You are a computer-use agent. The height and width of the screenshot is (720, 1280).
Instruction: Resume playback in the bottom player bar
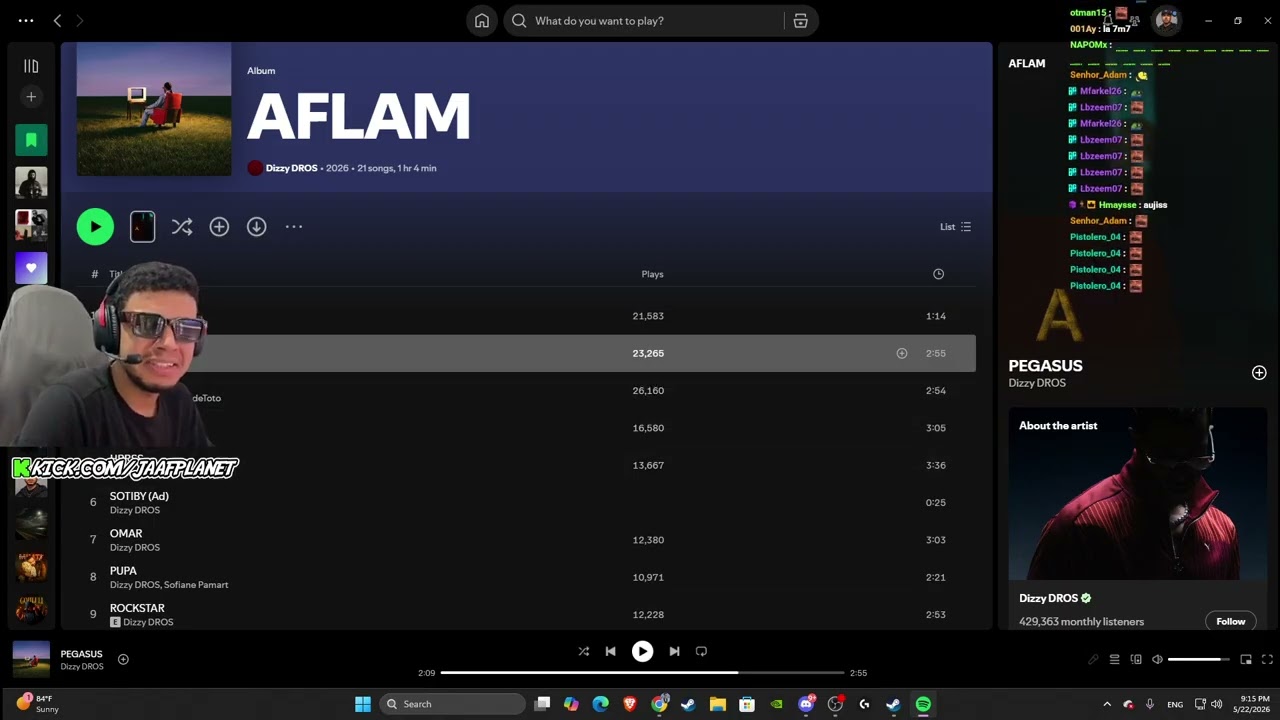642,651
